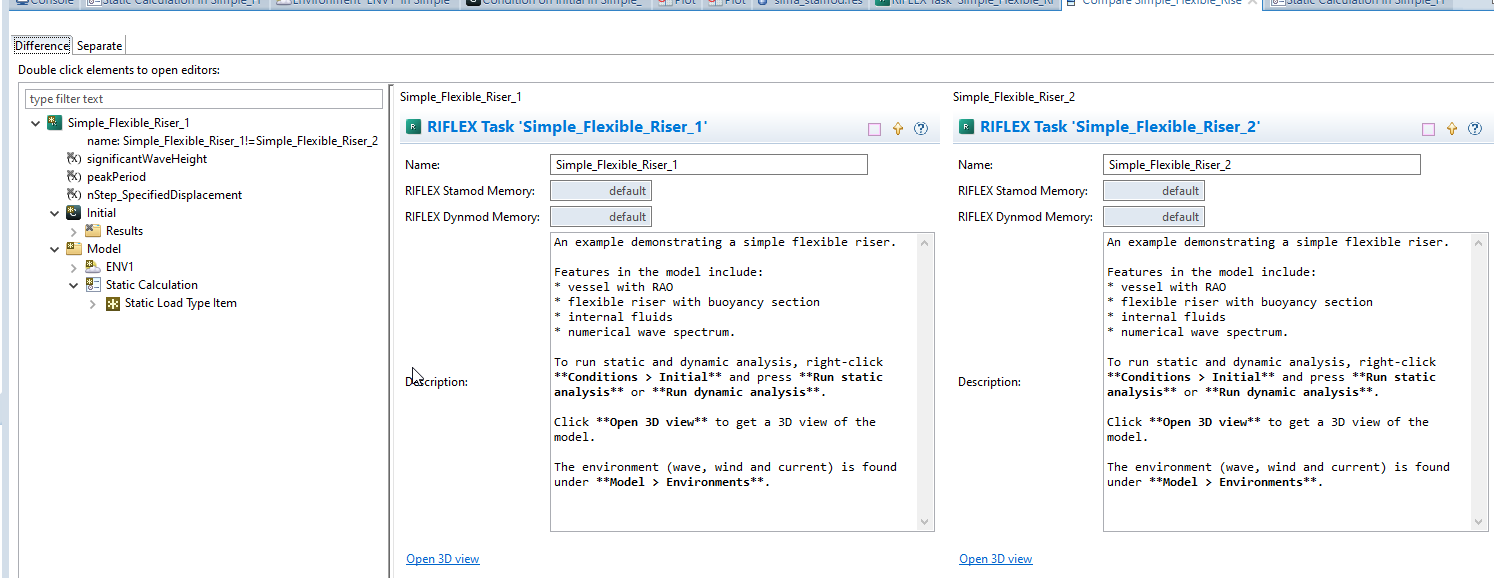Select the Difference tab
Viewport: 1494px width, 578px height.
[42, 46]
